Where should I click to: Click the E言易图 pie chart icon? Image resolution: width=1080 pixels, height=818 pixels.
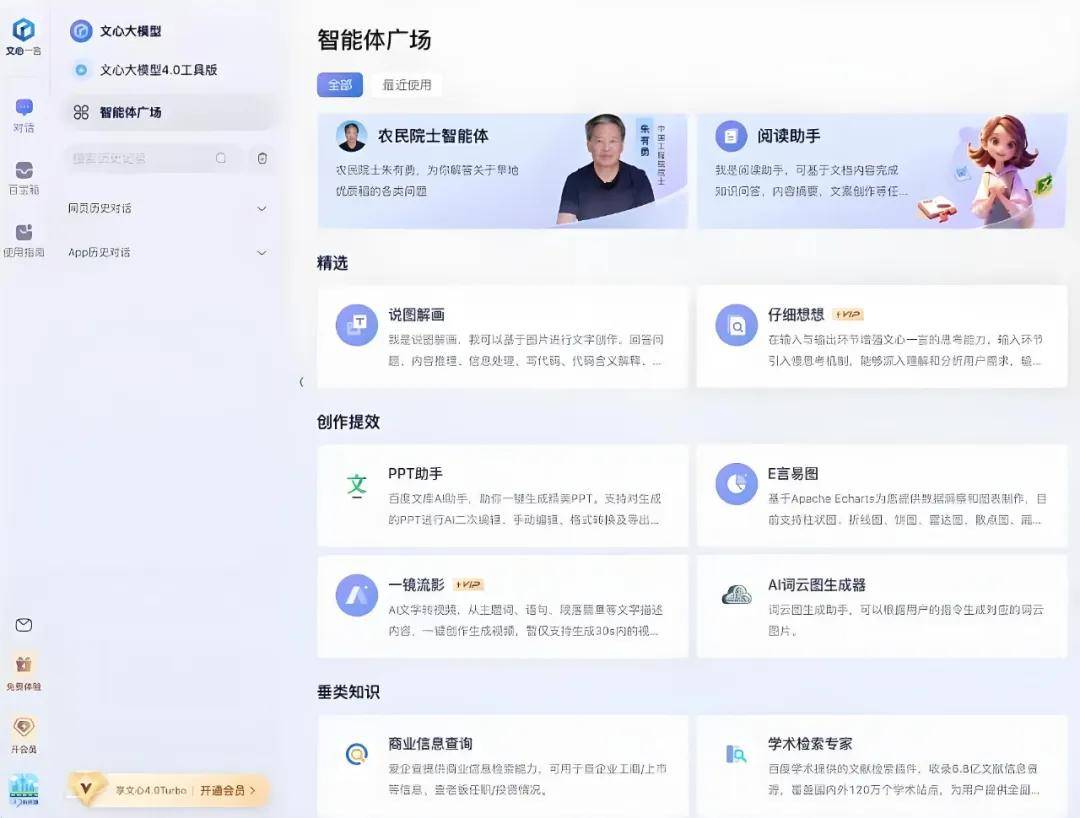click(x=736, y=484)
